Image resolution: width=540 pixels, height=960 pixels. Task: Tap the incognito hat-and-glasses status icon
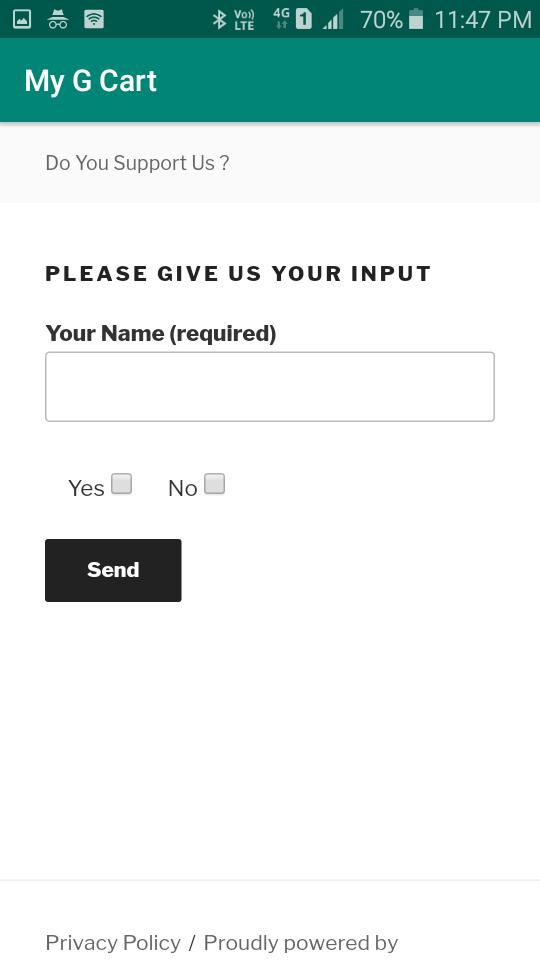58,19
